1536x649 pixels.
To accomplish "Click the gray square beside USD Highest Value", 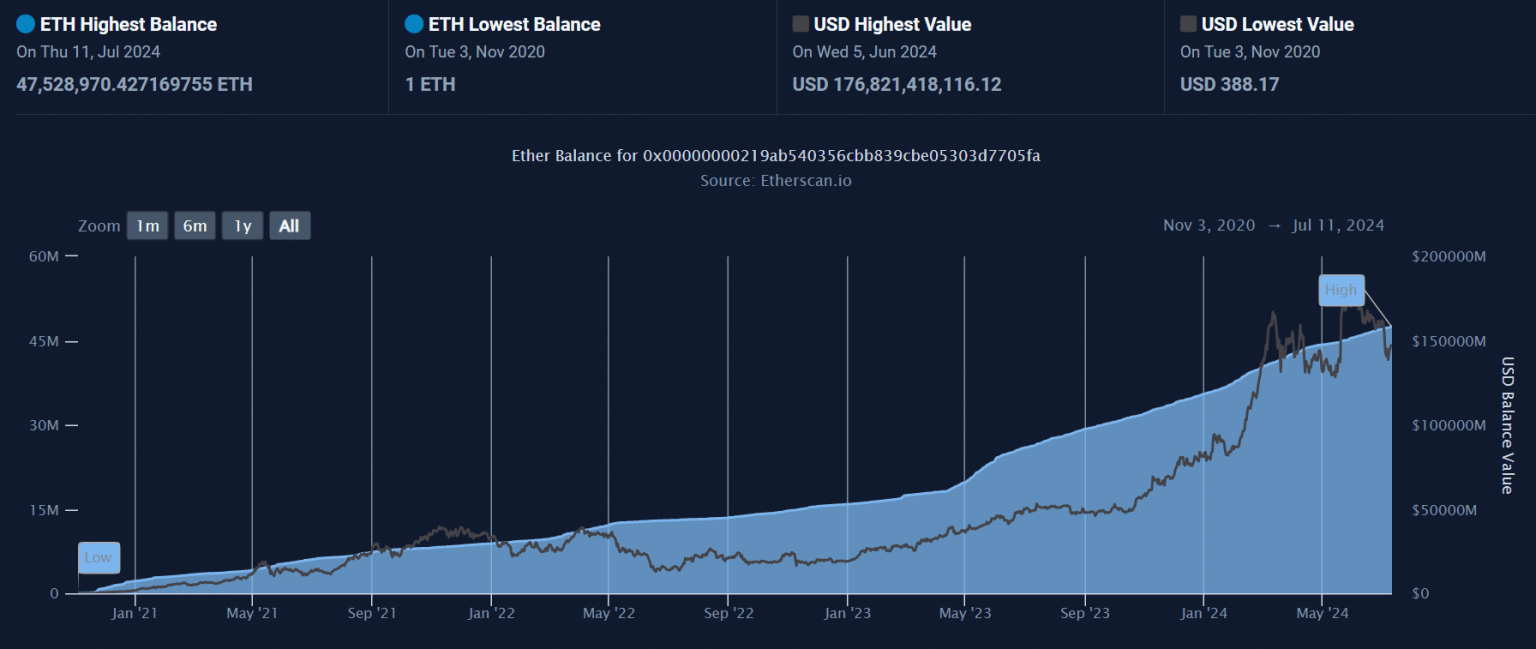I will (x=801, y=24).
